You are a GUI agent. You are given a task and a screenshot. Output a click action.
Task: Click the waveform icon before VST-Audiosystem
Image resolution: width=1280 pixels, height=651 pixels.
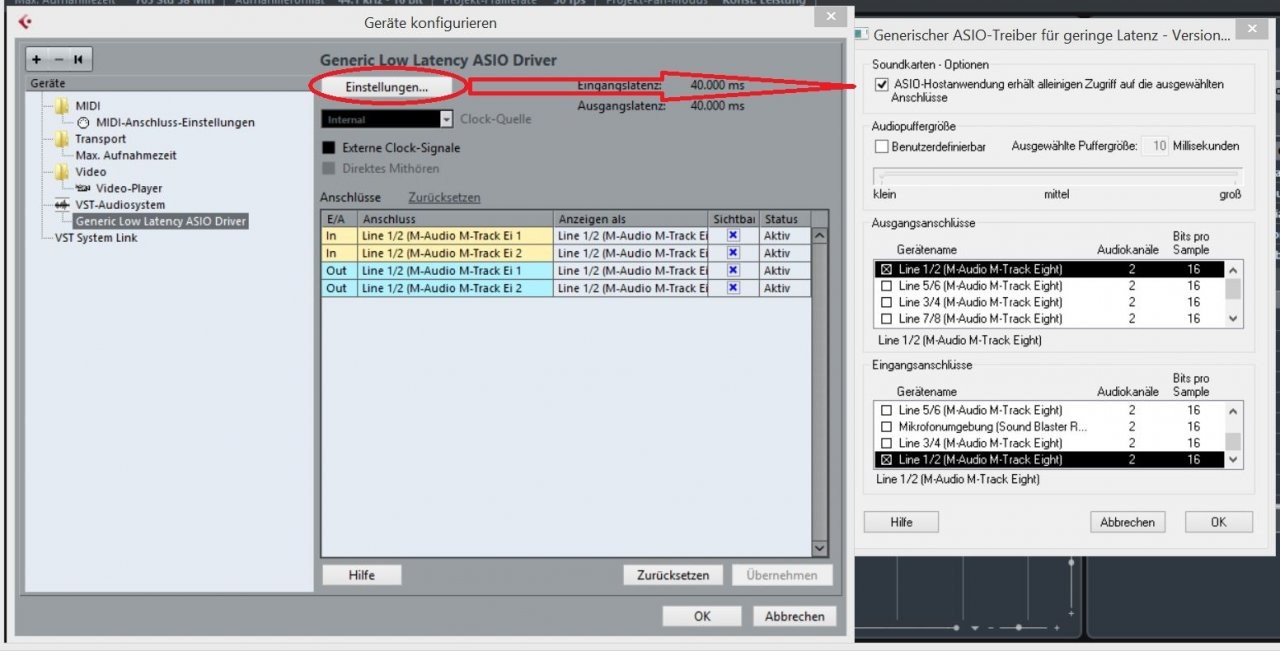(62, 205)
